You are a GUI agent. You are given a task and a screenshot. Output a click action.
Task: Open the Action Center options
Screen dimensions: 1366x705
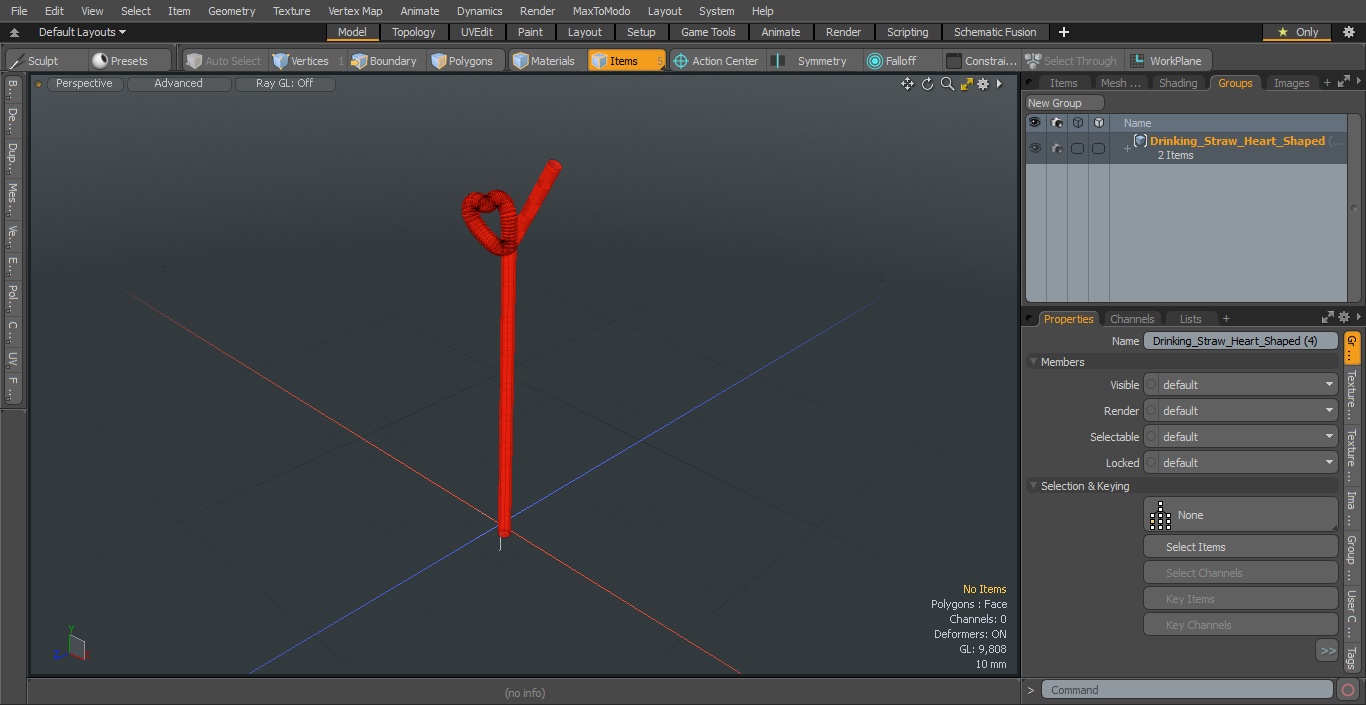(x=716, y=61)
